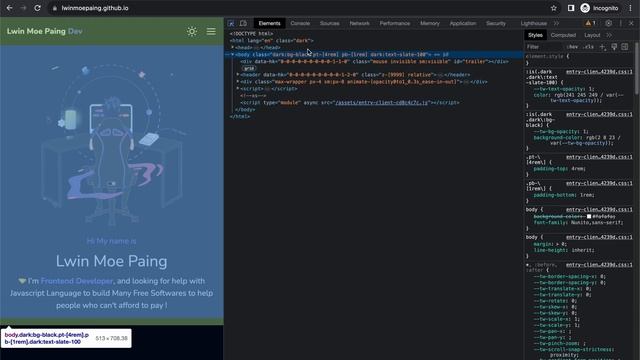Reload the page
640x360 pixels.
[x=37, y=8]
